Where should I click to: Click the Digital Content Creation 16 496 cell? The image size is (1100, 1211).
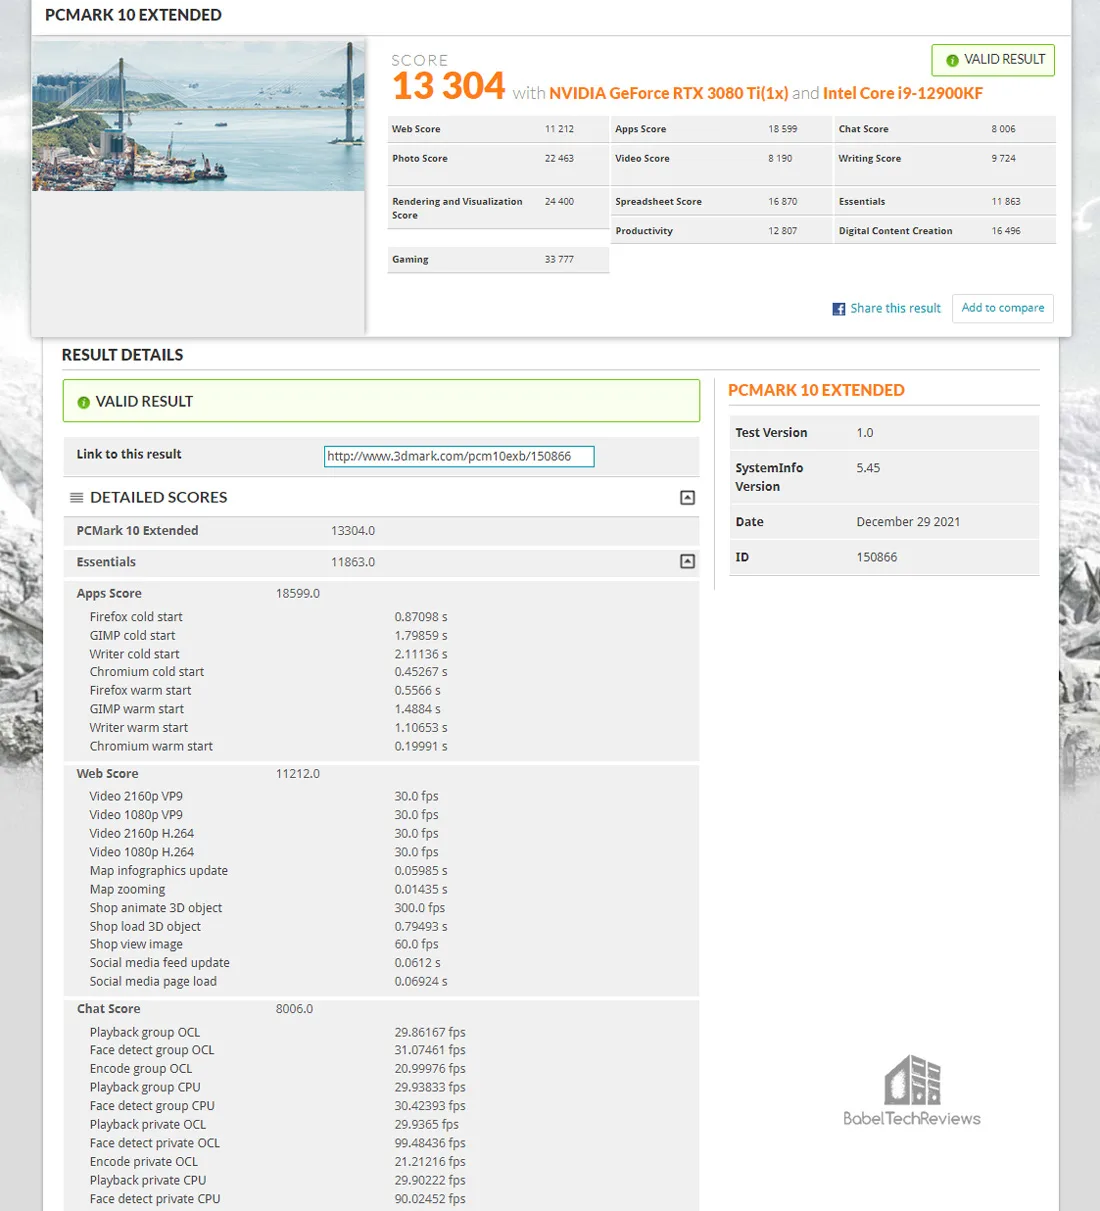point(944,231)
